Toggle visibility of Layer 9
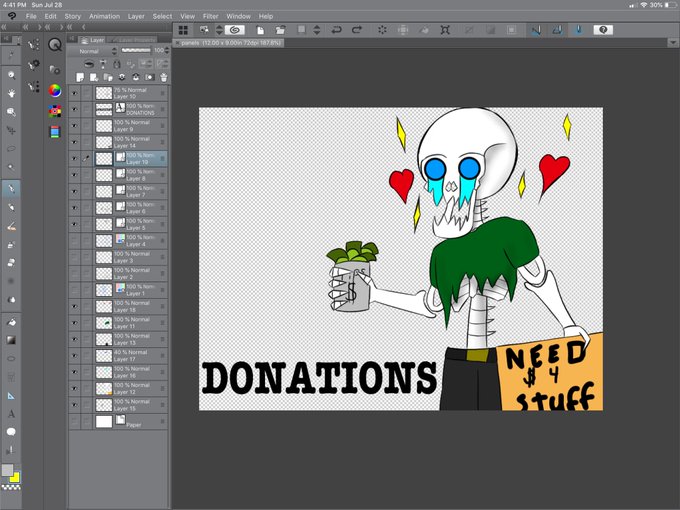 (x=75, y=126)
